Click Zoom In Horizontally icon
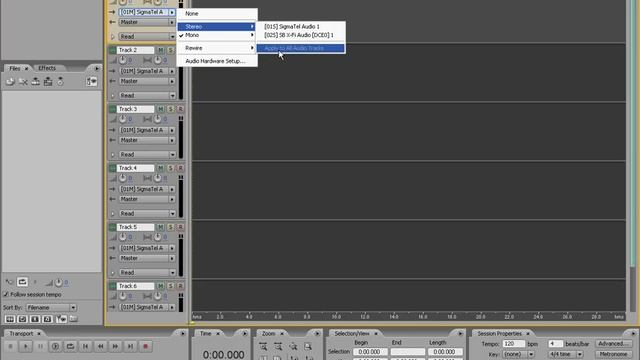 tap(263, 347)
